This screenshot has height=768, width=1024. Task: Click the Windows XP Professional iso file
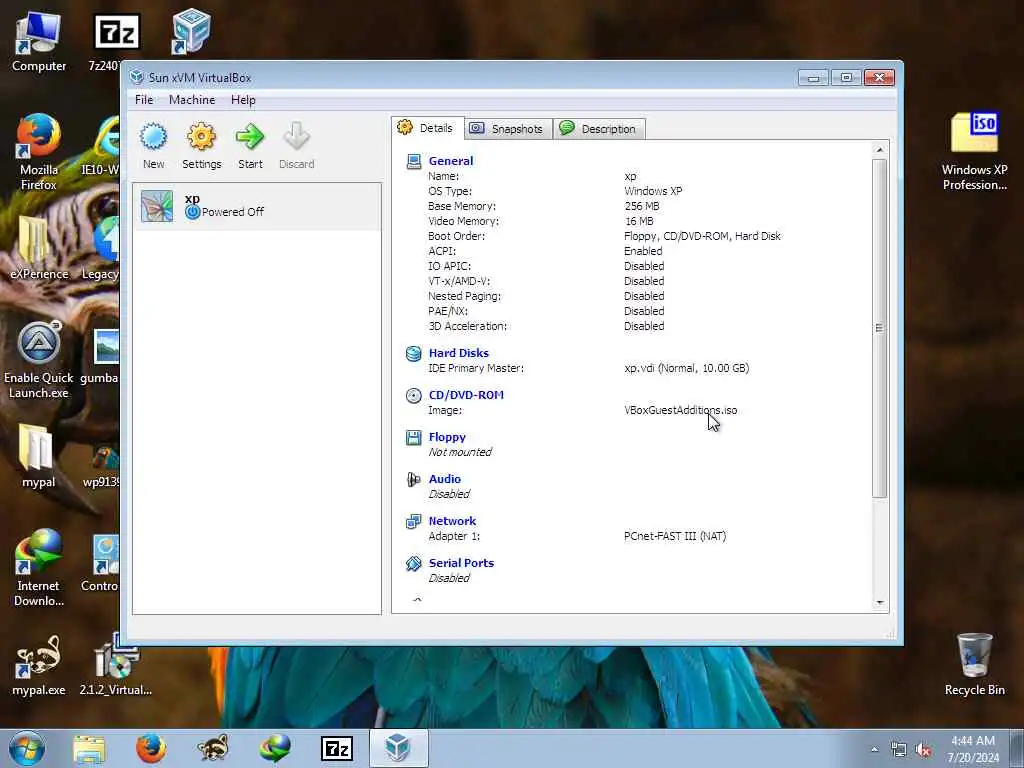(974, 151)
